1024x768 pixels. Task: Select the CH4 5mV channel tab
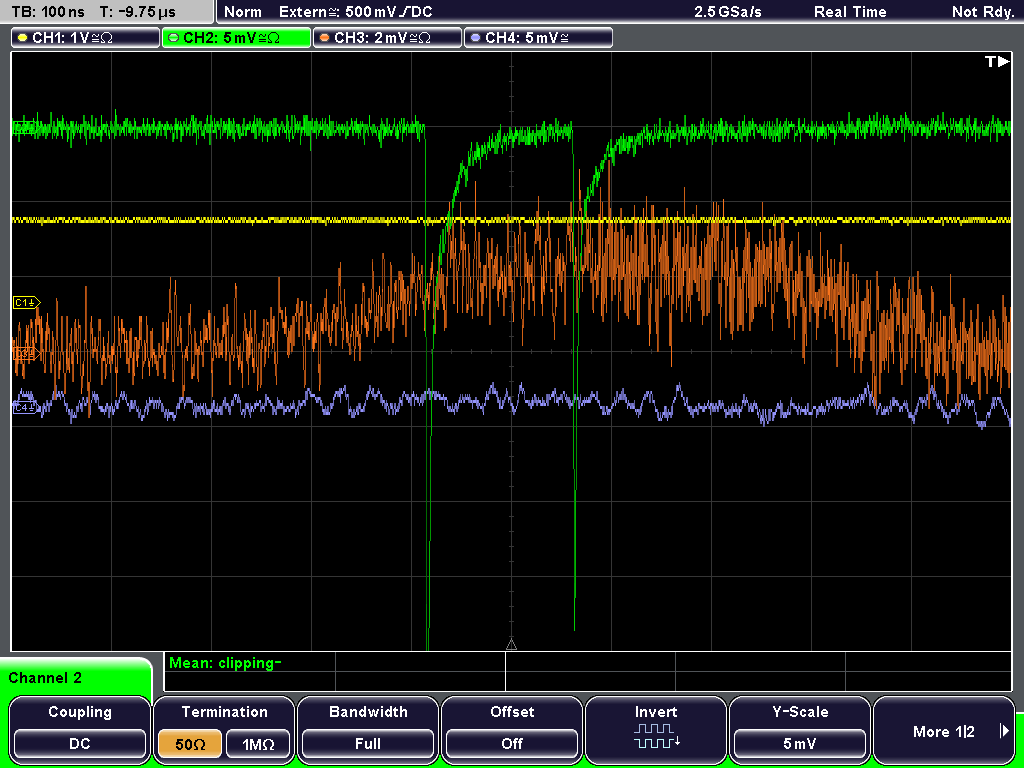click(x=538, y=38)
